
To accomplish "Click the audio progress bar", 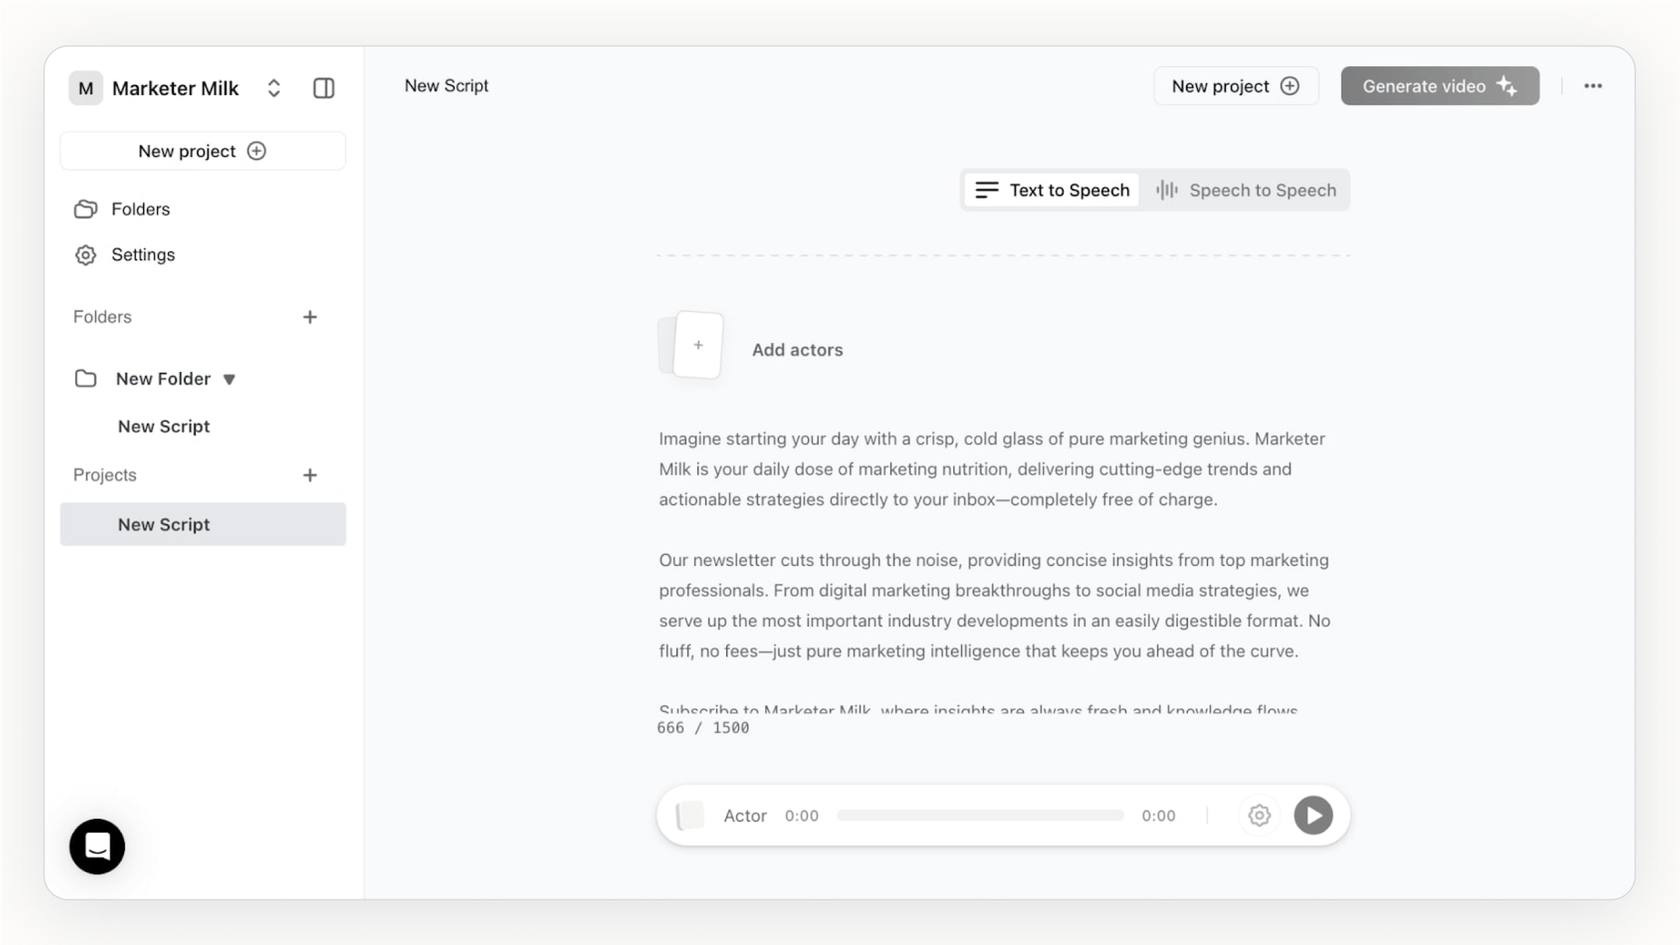I will click(x=980, y=815).
